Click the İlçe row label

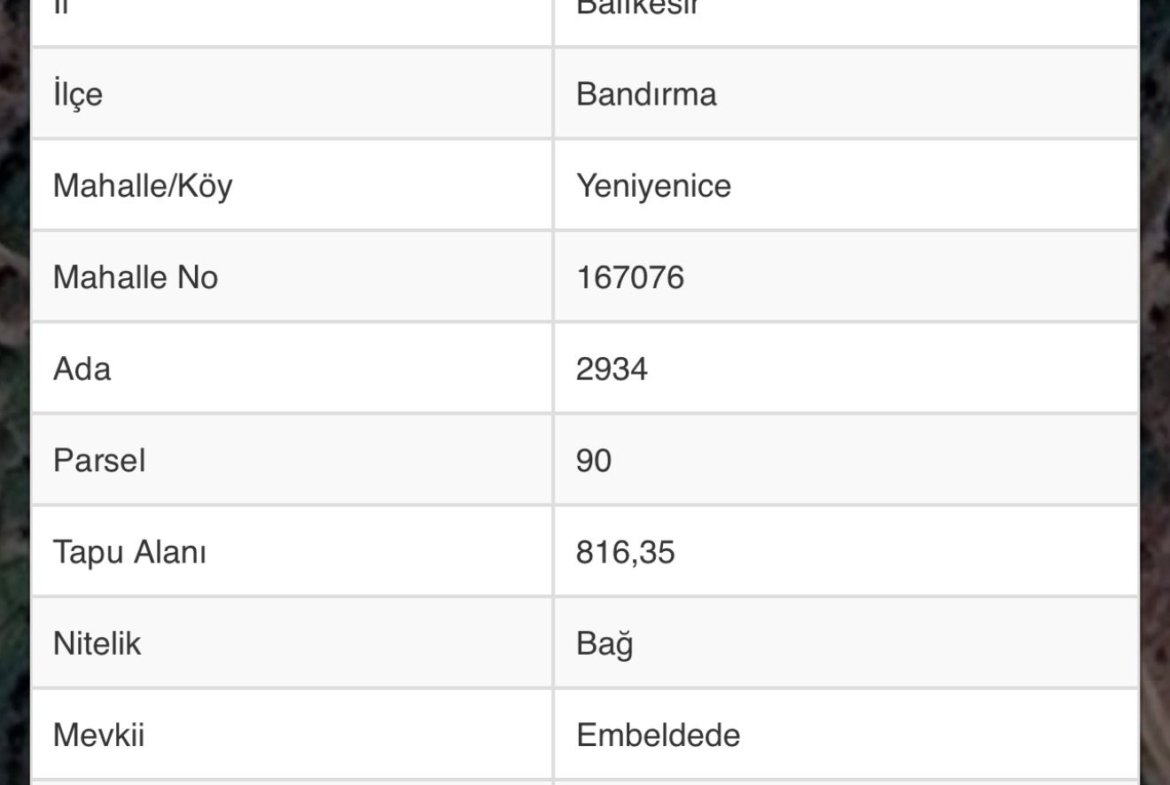tap(78, 95)
